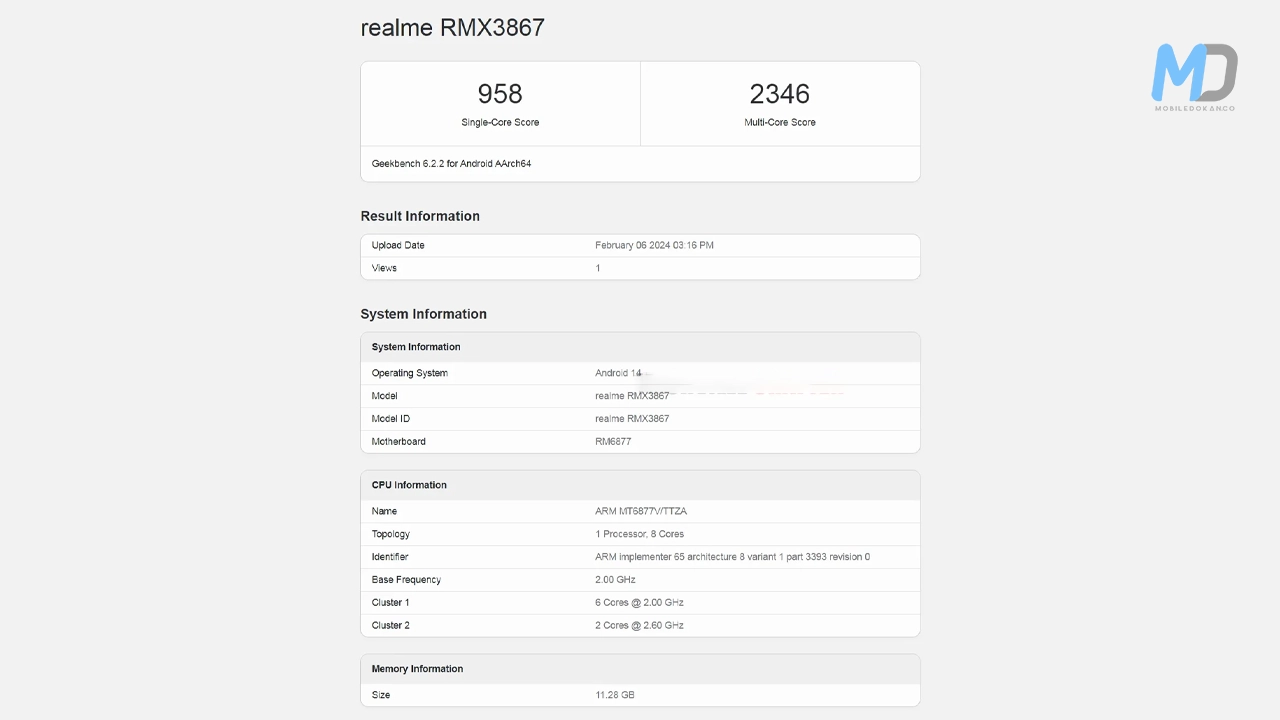Select Cluster 1 value 6 Cores @ 2.00 GHz

[639, 603]
